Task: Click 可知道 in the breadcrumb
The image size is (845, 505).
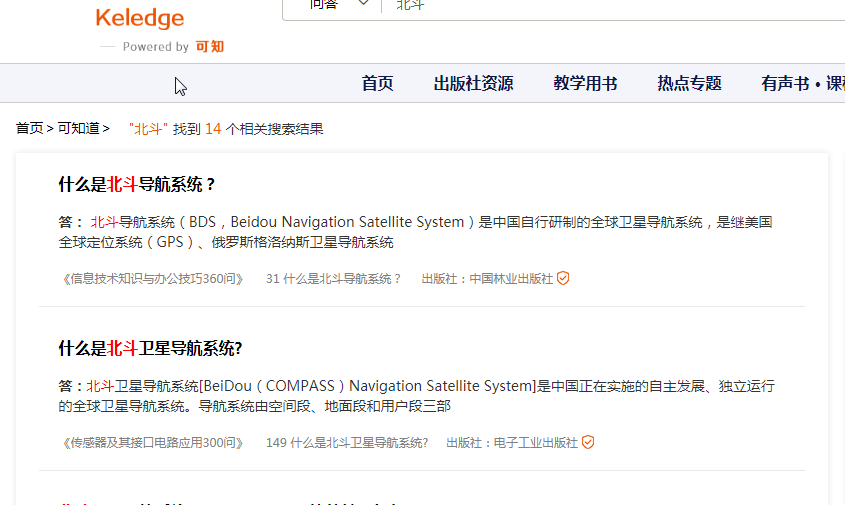Action: pyautogui.click(x=78, y=129)
